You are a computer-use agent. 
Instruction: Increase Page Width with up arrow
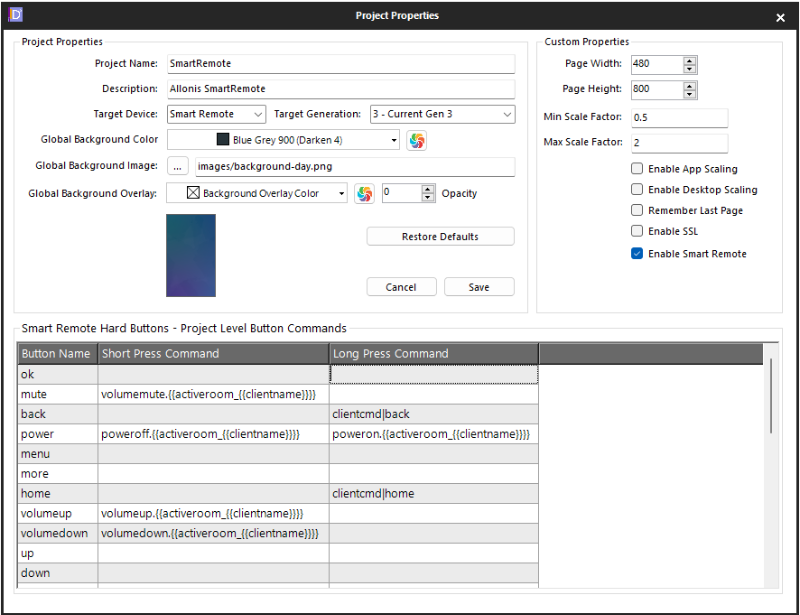(x=689, y=60)
